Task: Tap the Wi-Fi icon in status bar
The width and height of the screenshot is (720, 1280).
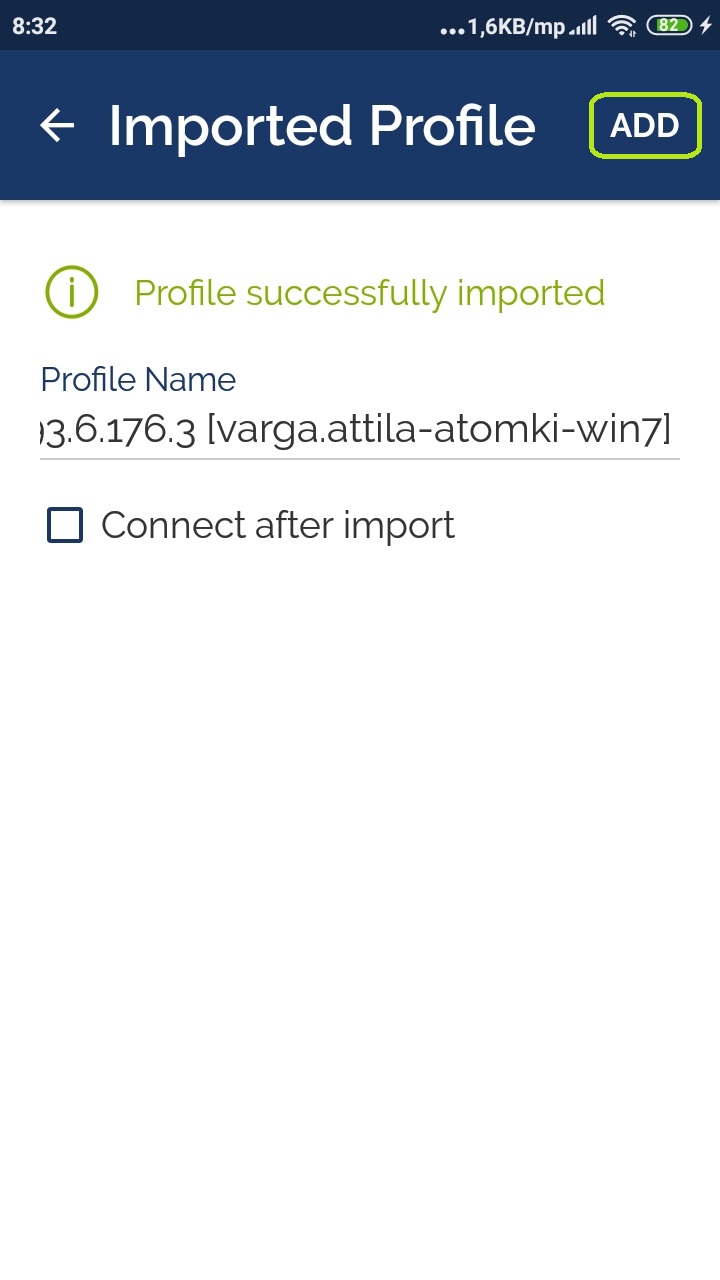Action: 623,26
